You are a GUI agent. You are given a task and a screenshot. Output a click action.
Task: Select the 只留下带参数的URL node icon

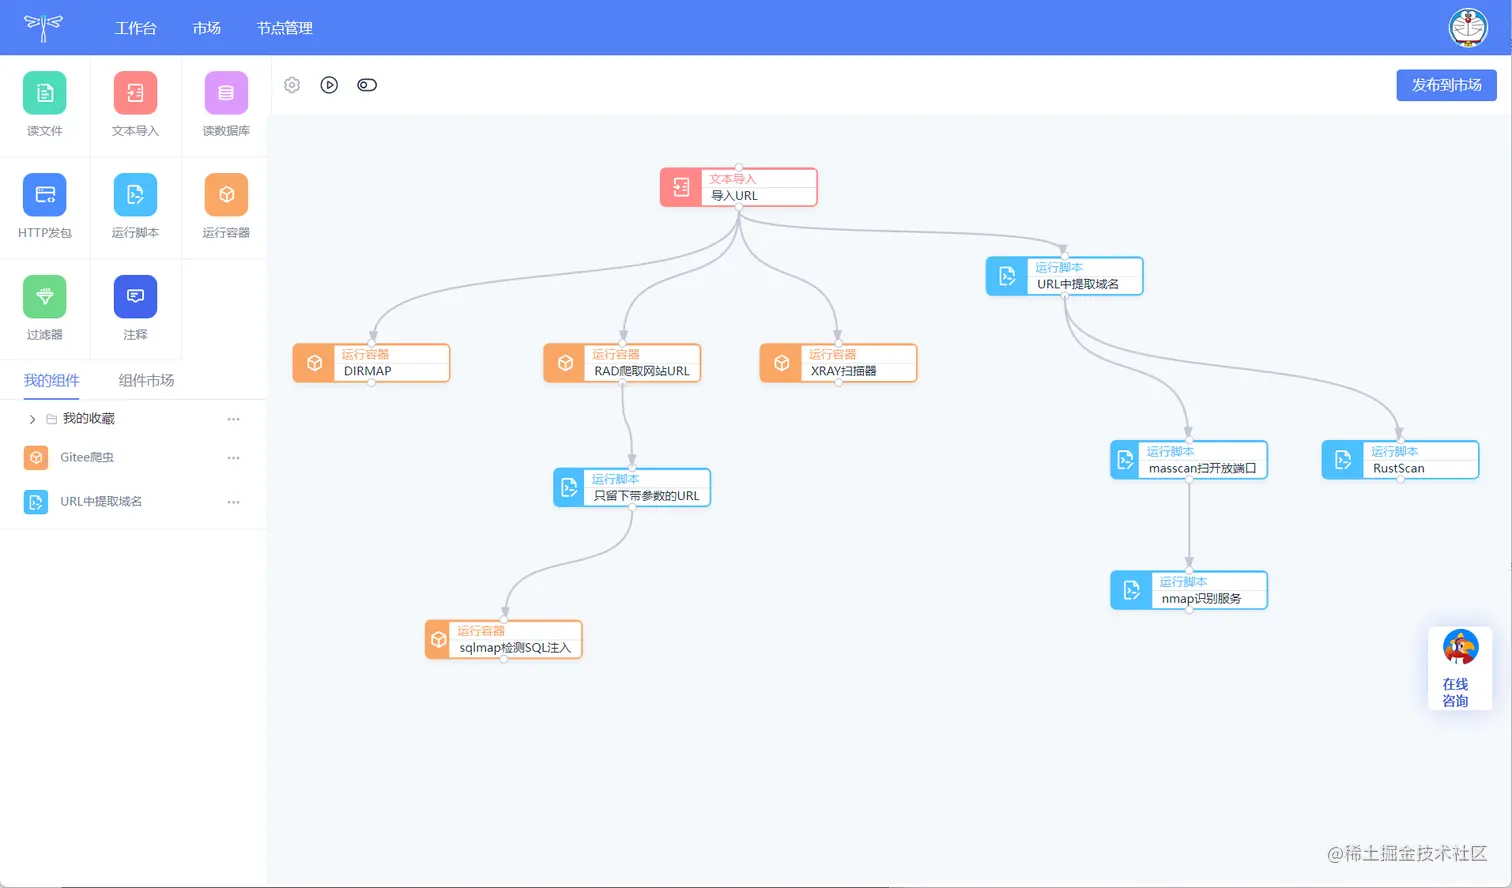569,487
